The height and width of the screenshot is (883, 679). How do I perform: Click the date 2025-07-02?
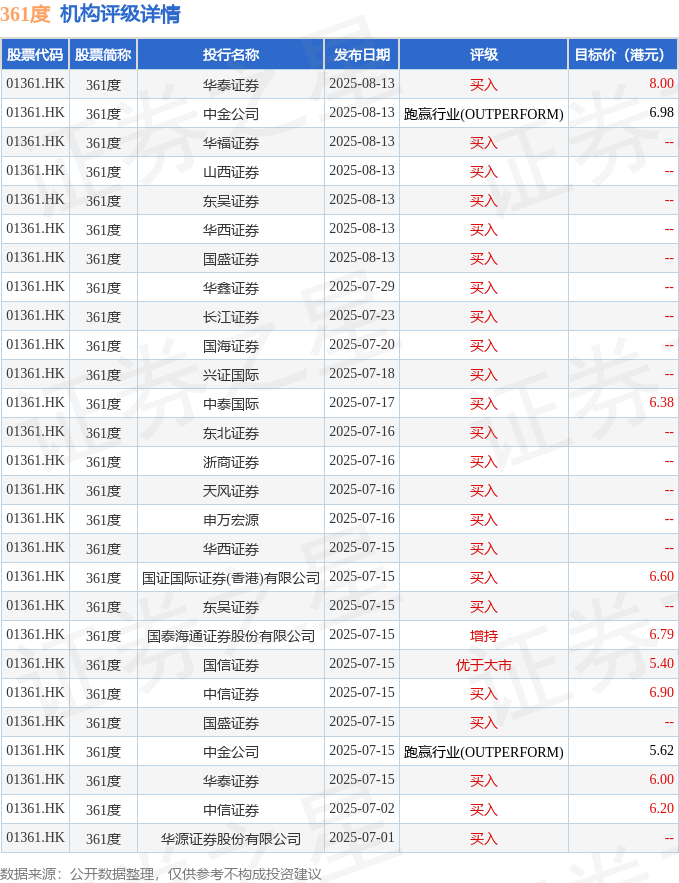362,809
